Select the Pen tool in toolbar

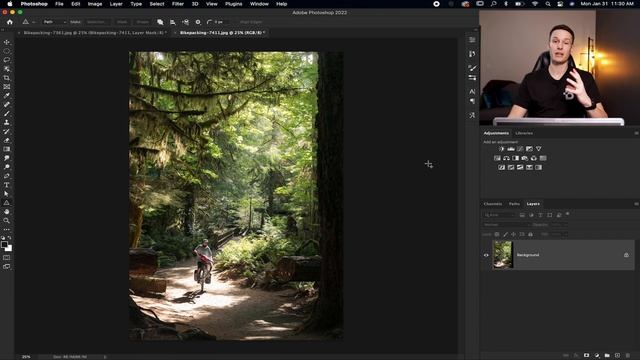(x=7, y=176)
